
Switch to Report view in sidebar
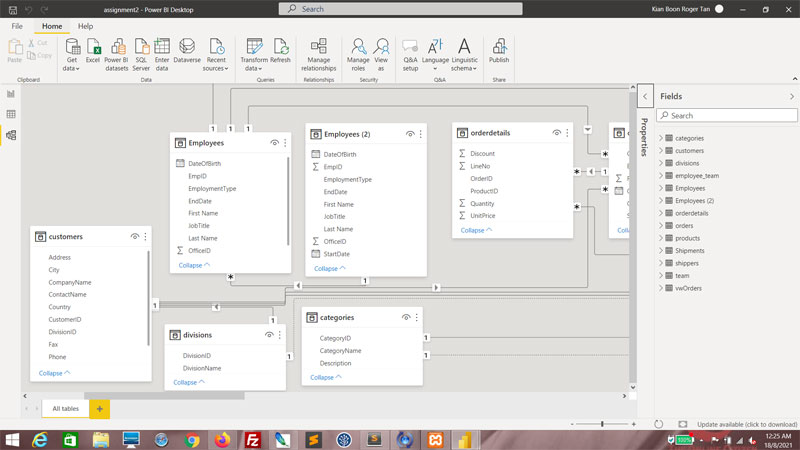point(11,94)
